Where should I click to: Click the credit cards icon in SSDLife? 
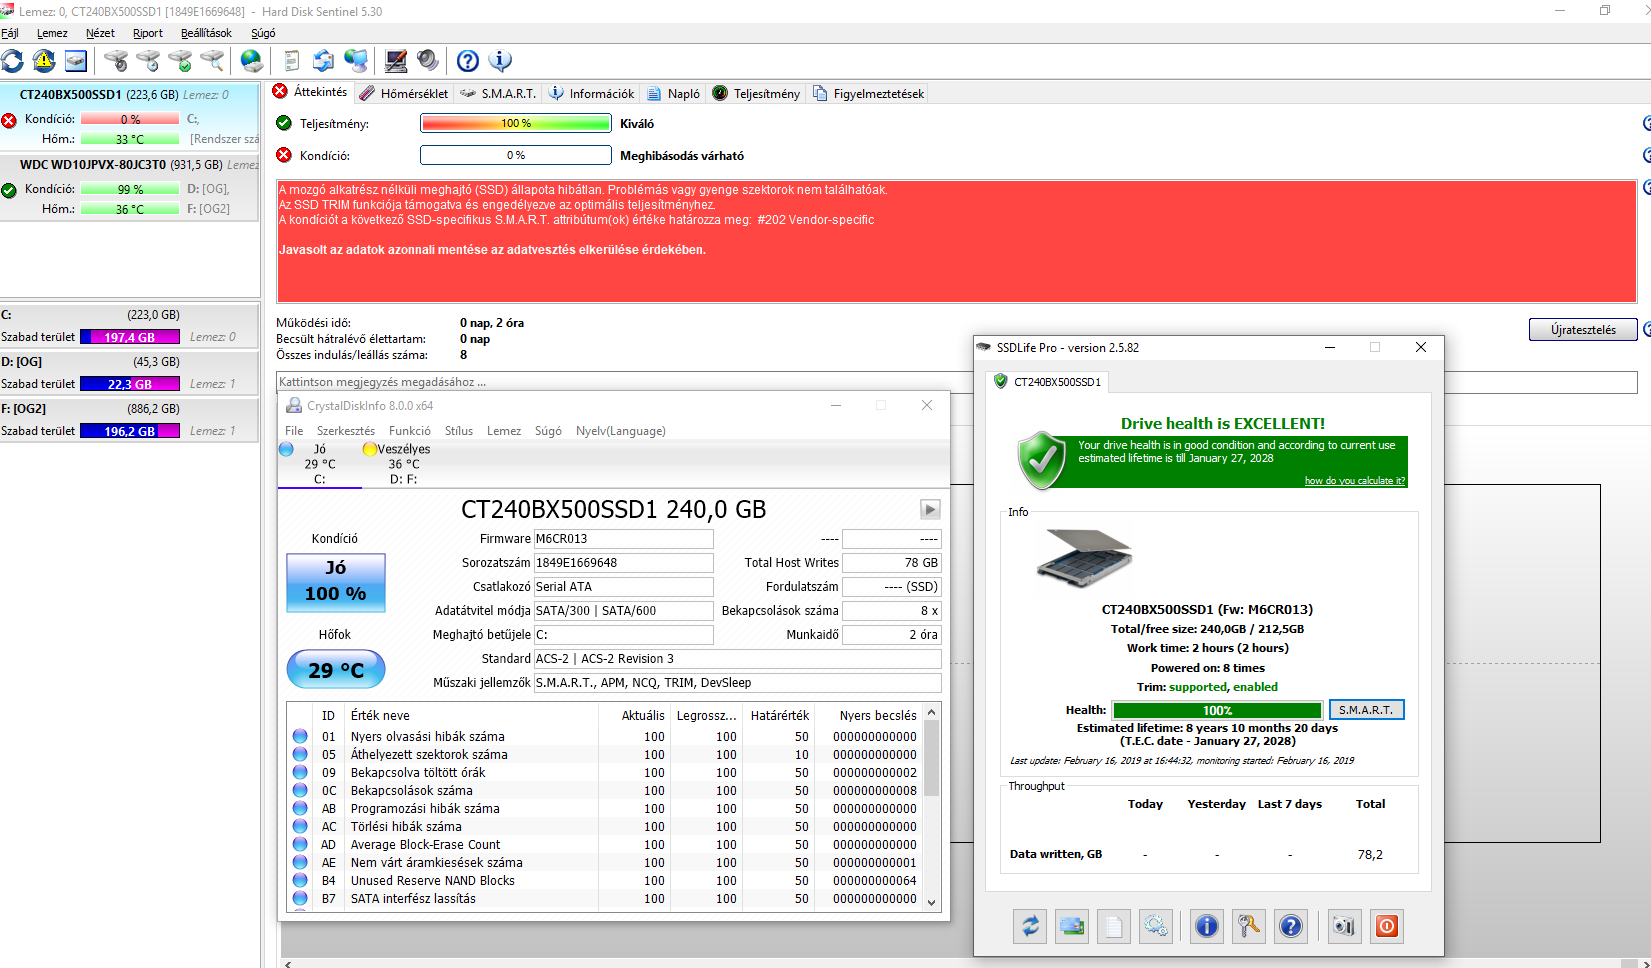pos(1072,926)
